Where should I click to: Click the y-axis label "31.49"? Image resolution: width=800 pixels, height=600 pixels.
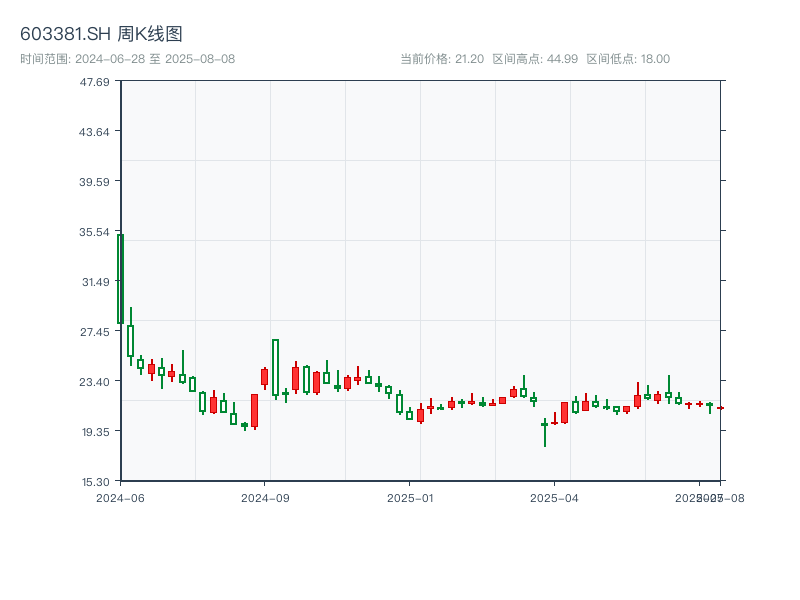(96, 282)
